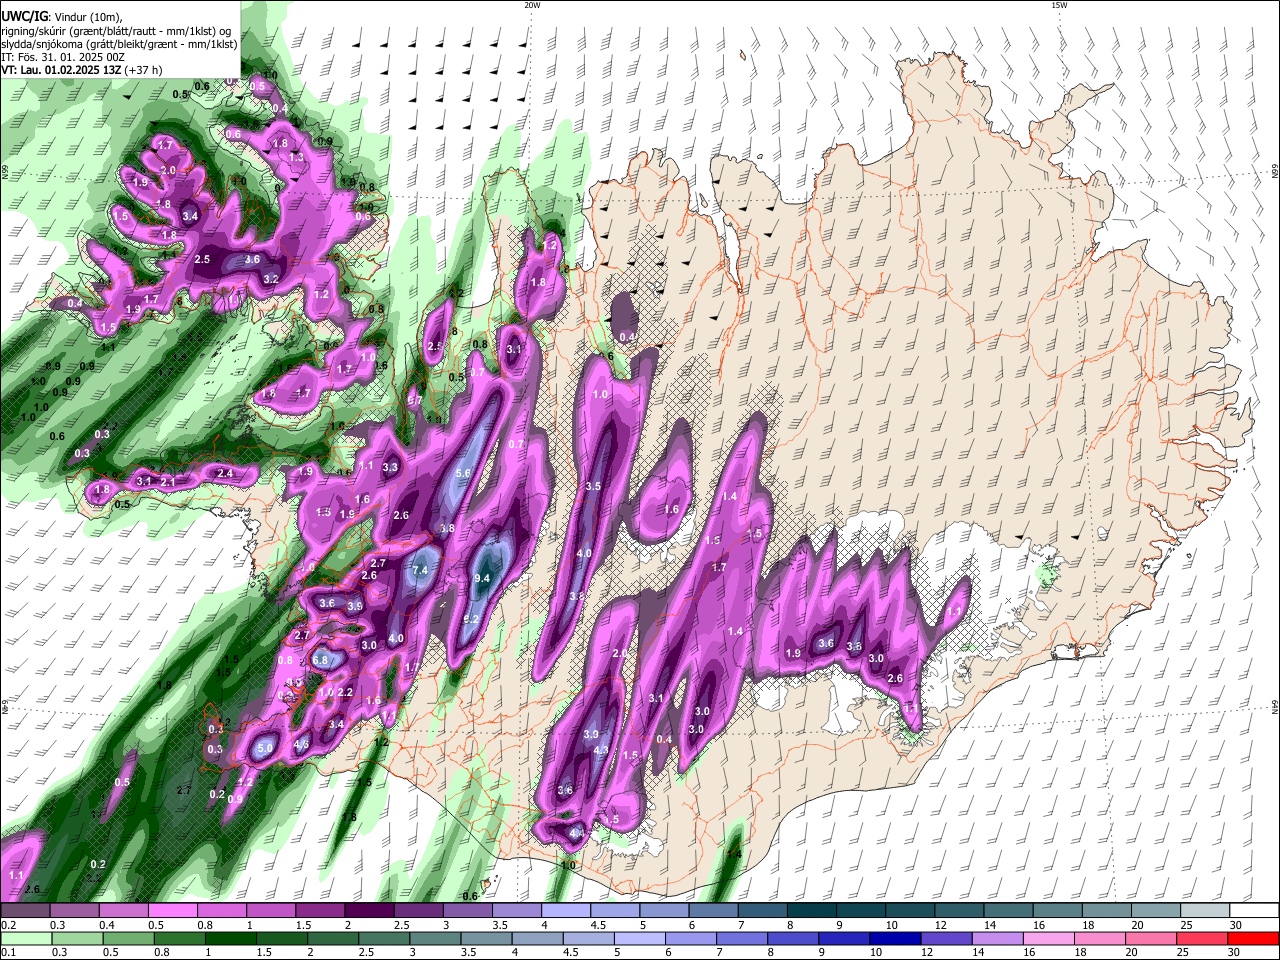Click the "0.1" label in the lower legend row

(8, 952)
